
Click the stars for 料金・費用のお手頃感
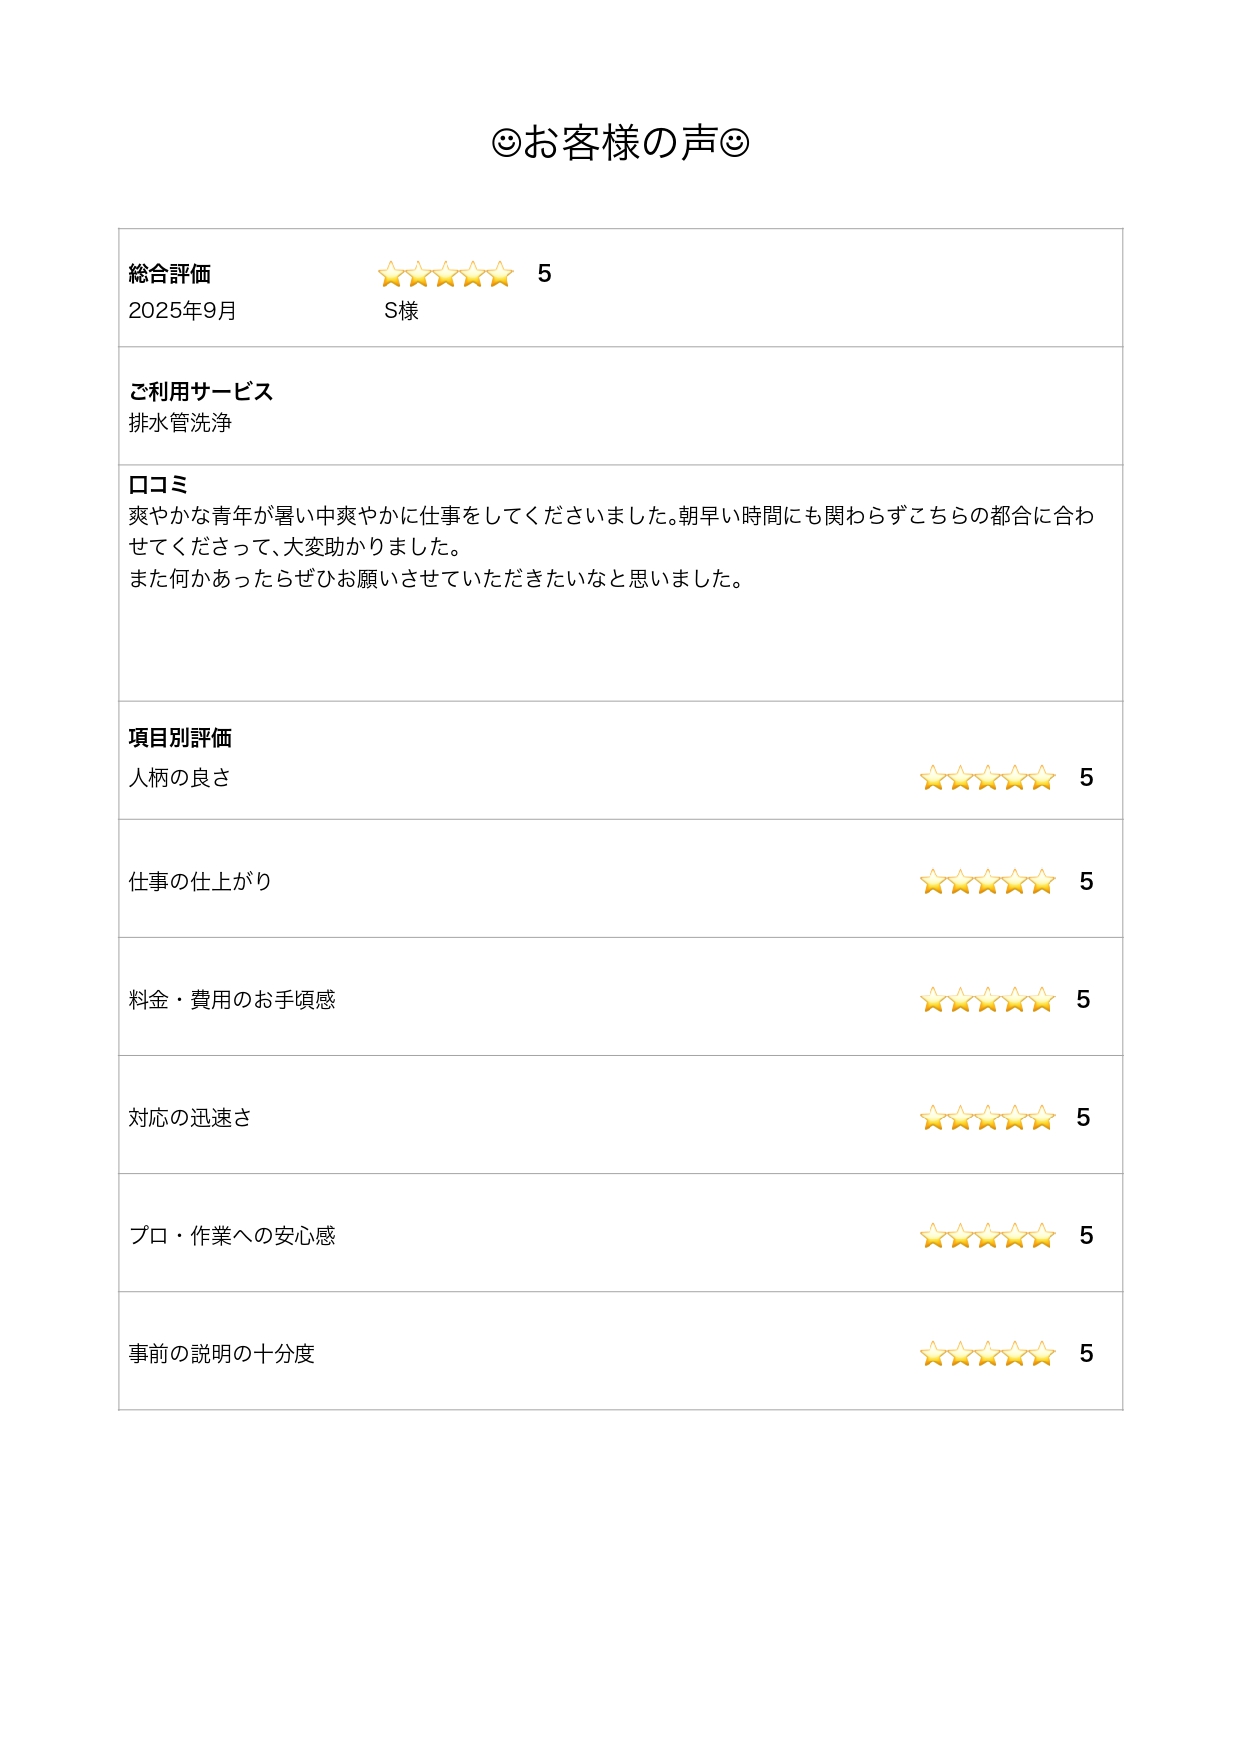[987, 1000]
